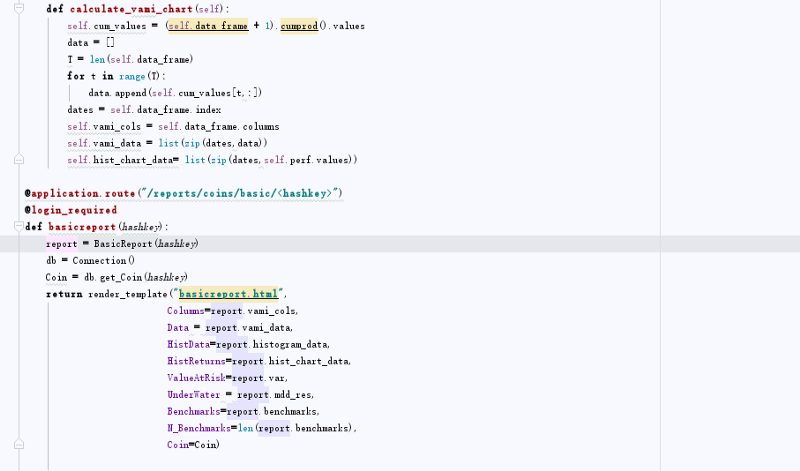
Task: Click fold end marker beside hist_chart_data line
Action: pyautogui.click(x=18, y=160)
